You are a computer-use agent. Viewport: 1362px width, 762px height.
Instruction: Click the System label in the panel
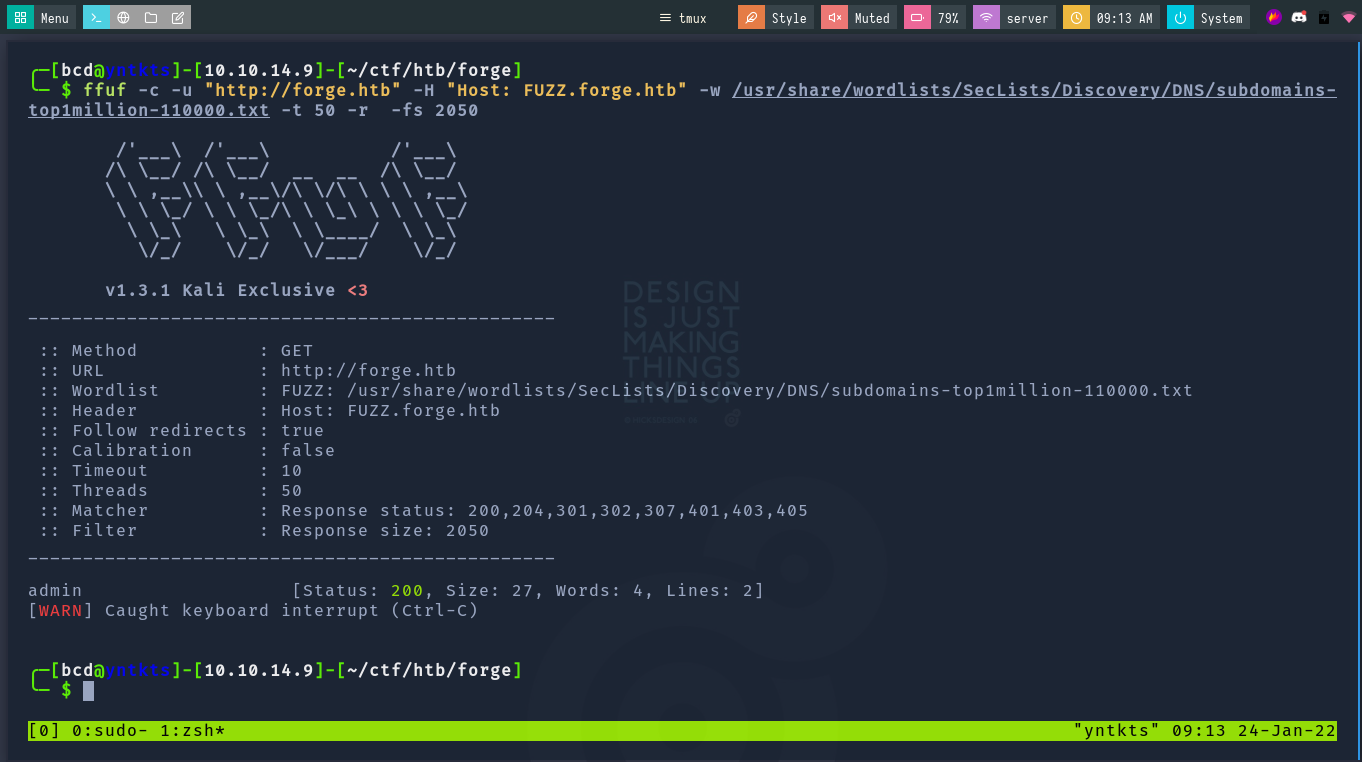click(x=1222, y=18)
